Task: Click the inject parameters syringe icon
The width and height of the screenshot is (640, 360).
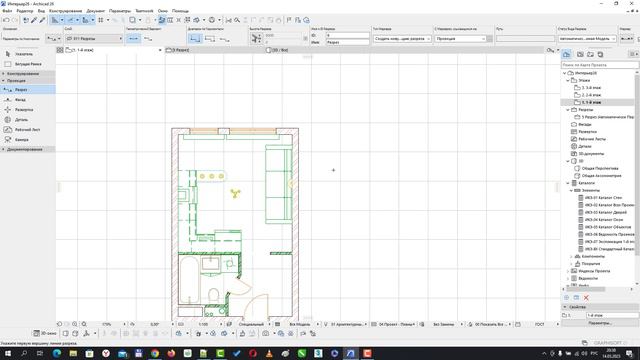Action: 42,20
